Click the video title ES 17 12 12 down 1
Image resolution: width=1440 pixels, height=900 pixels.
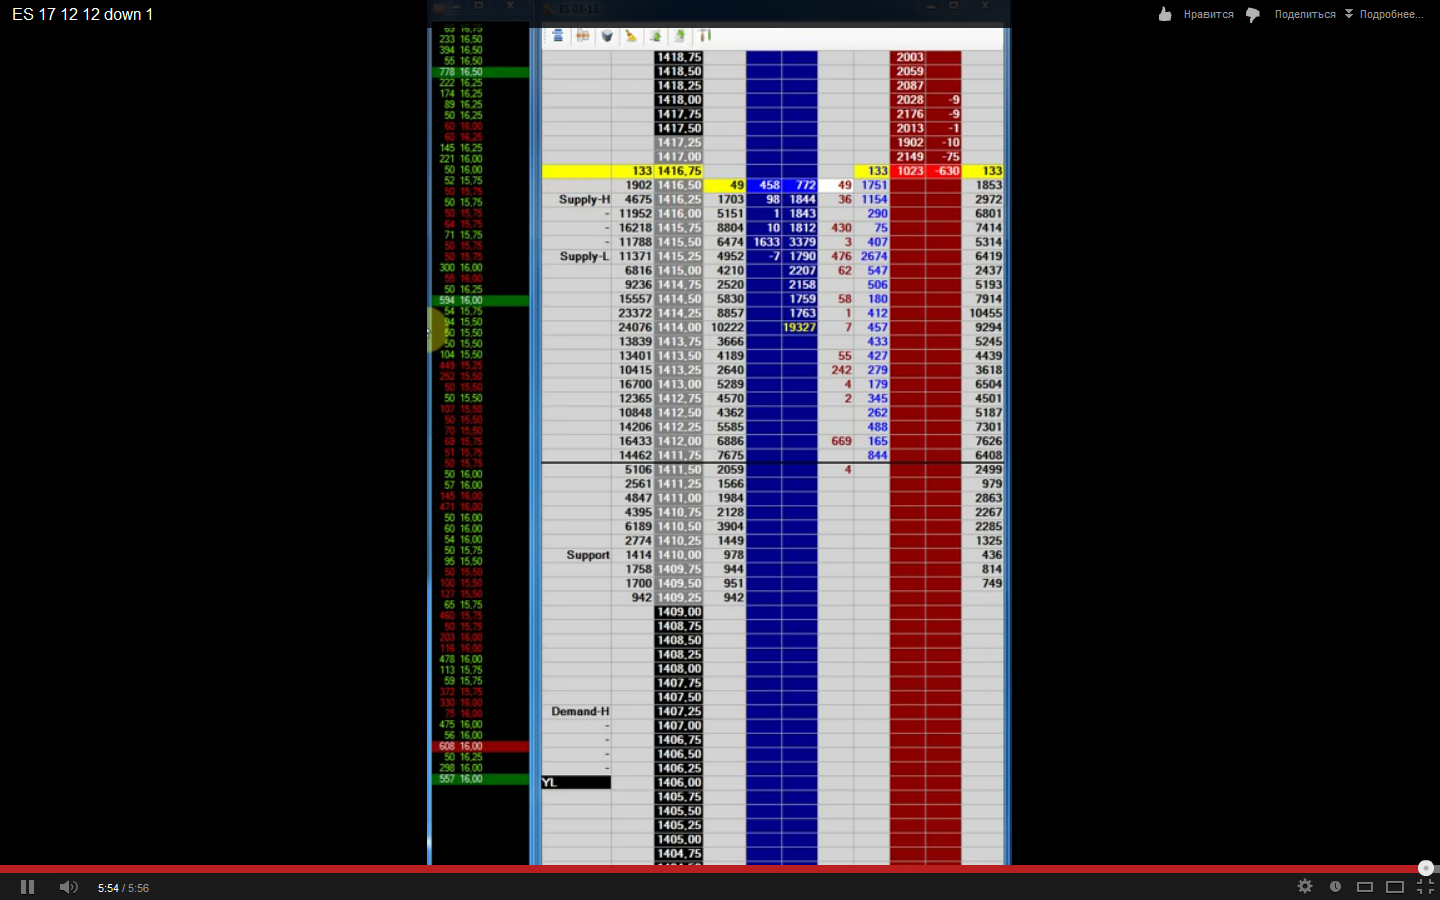pos(82,15)
